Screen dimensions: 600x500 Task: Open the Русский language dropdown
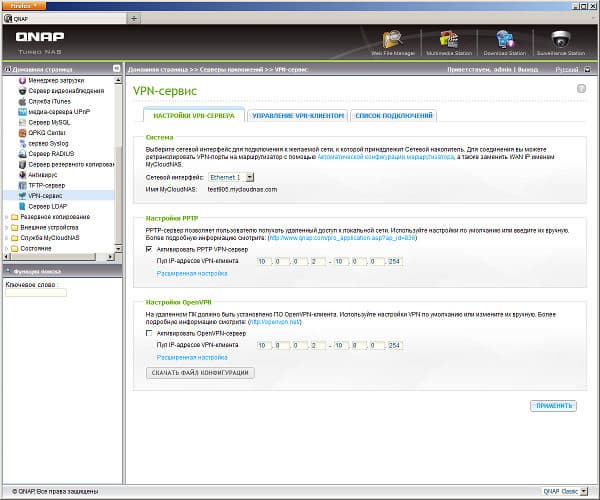tap(587, 70)
